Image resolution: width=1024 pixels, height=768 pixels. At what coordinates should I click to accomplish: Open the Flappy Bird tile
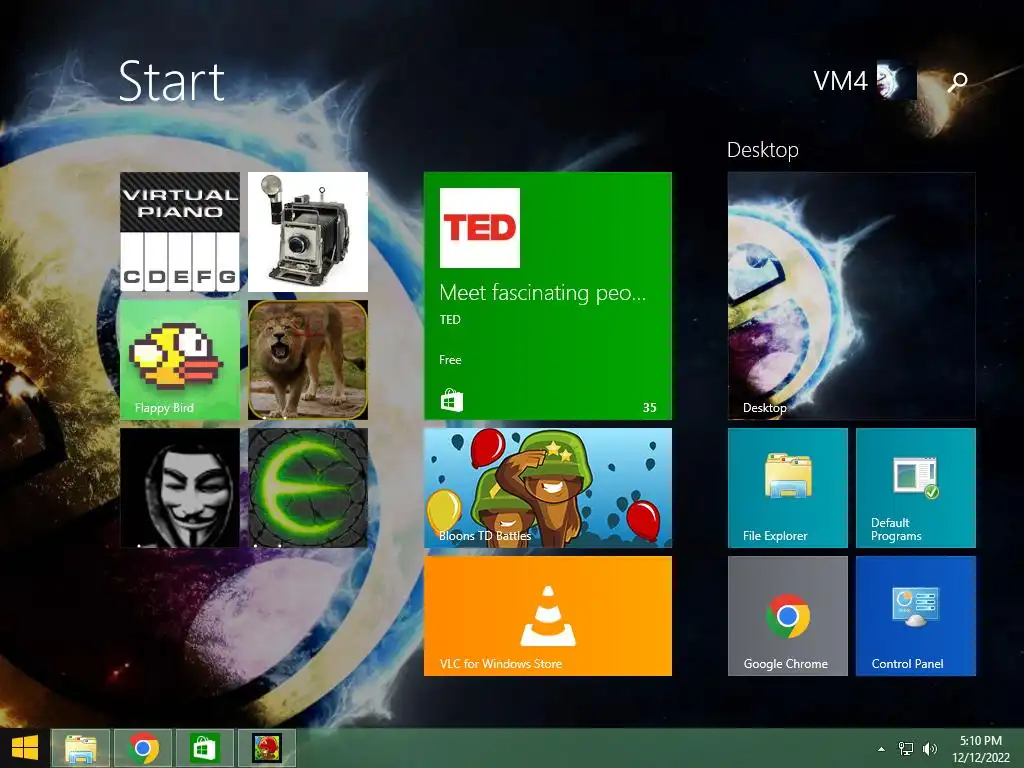(x=180, y=360)
